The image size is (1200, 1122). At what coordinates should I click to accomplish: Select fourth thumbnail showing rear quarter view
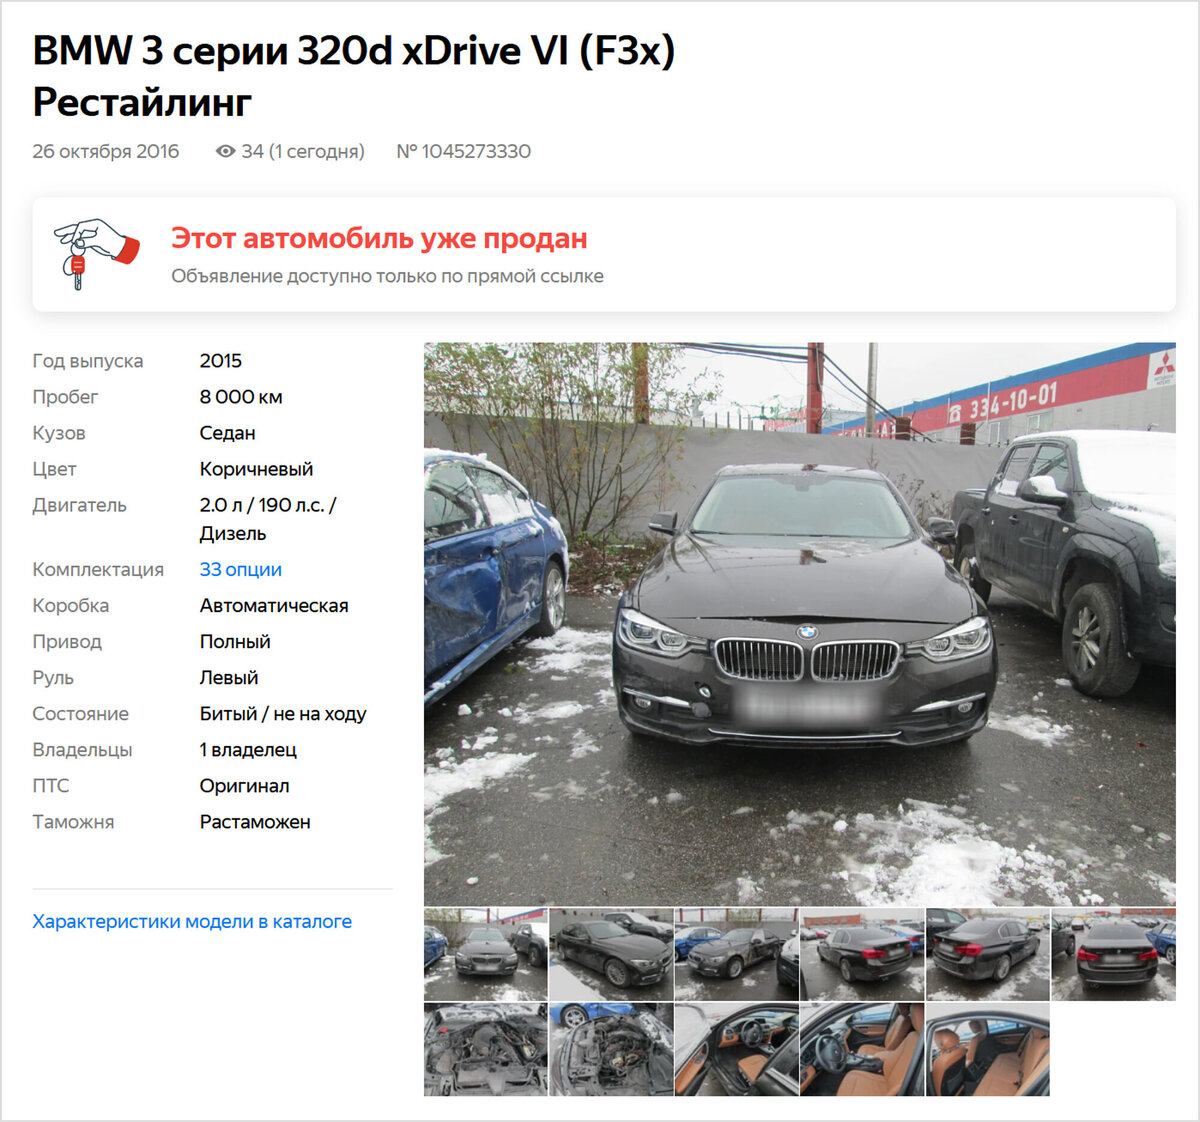click(862, 954)
